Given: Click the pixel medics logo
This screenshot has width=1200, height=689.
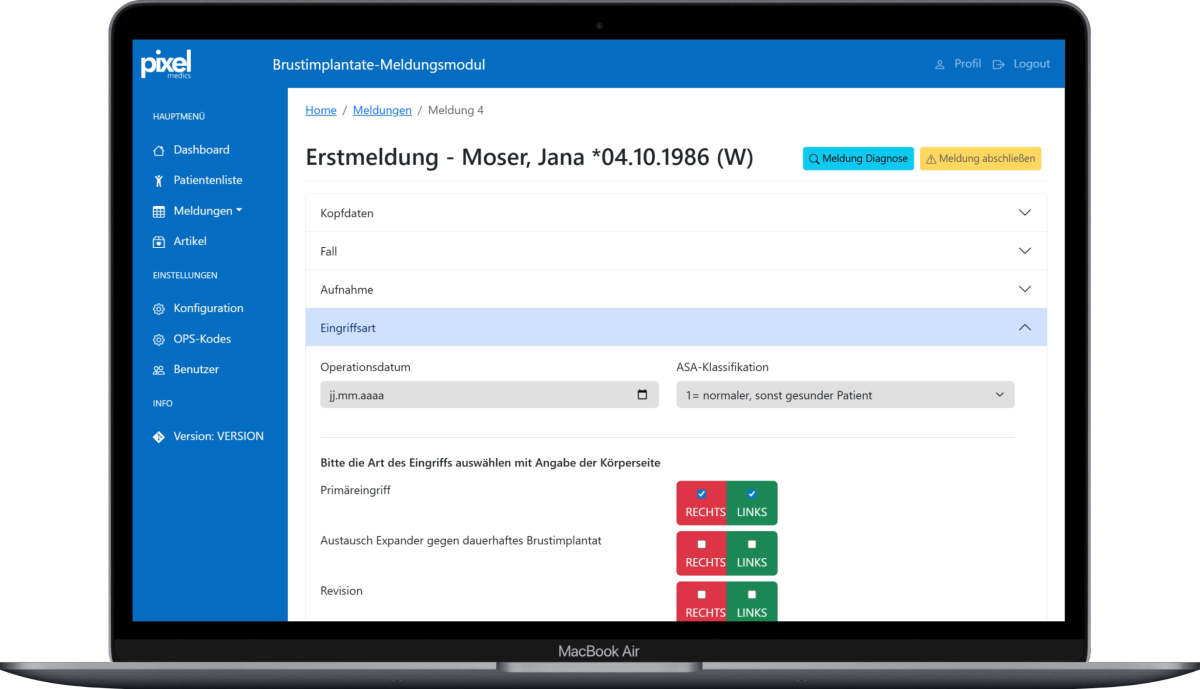Looking at the screenshot, I should (166, 63).
